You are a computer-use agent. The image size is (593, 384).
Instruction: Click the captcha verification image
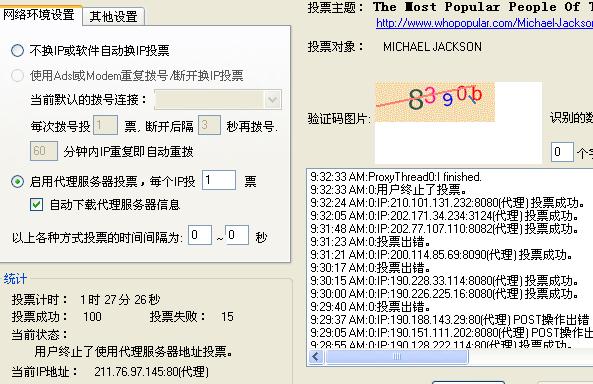pos(435,102)
